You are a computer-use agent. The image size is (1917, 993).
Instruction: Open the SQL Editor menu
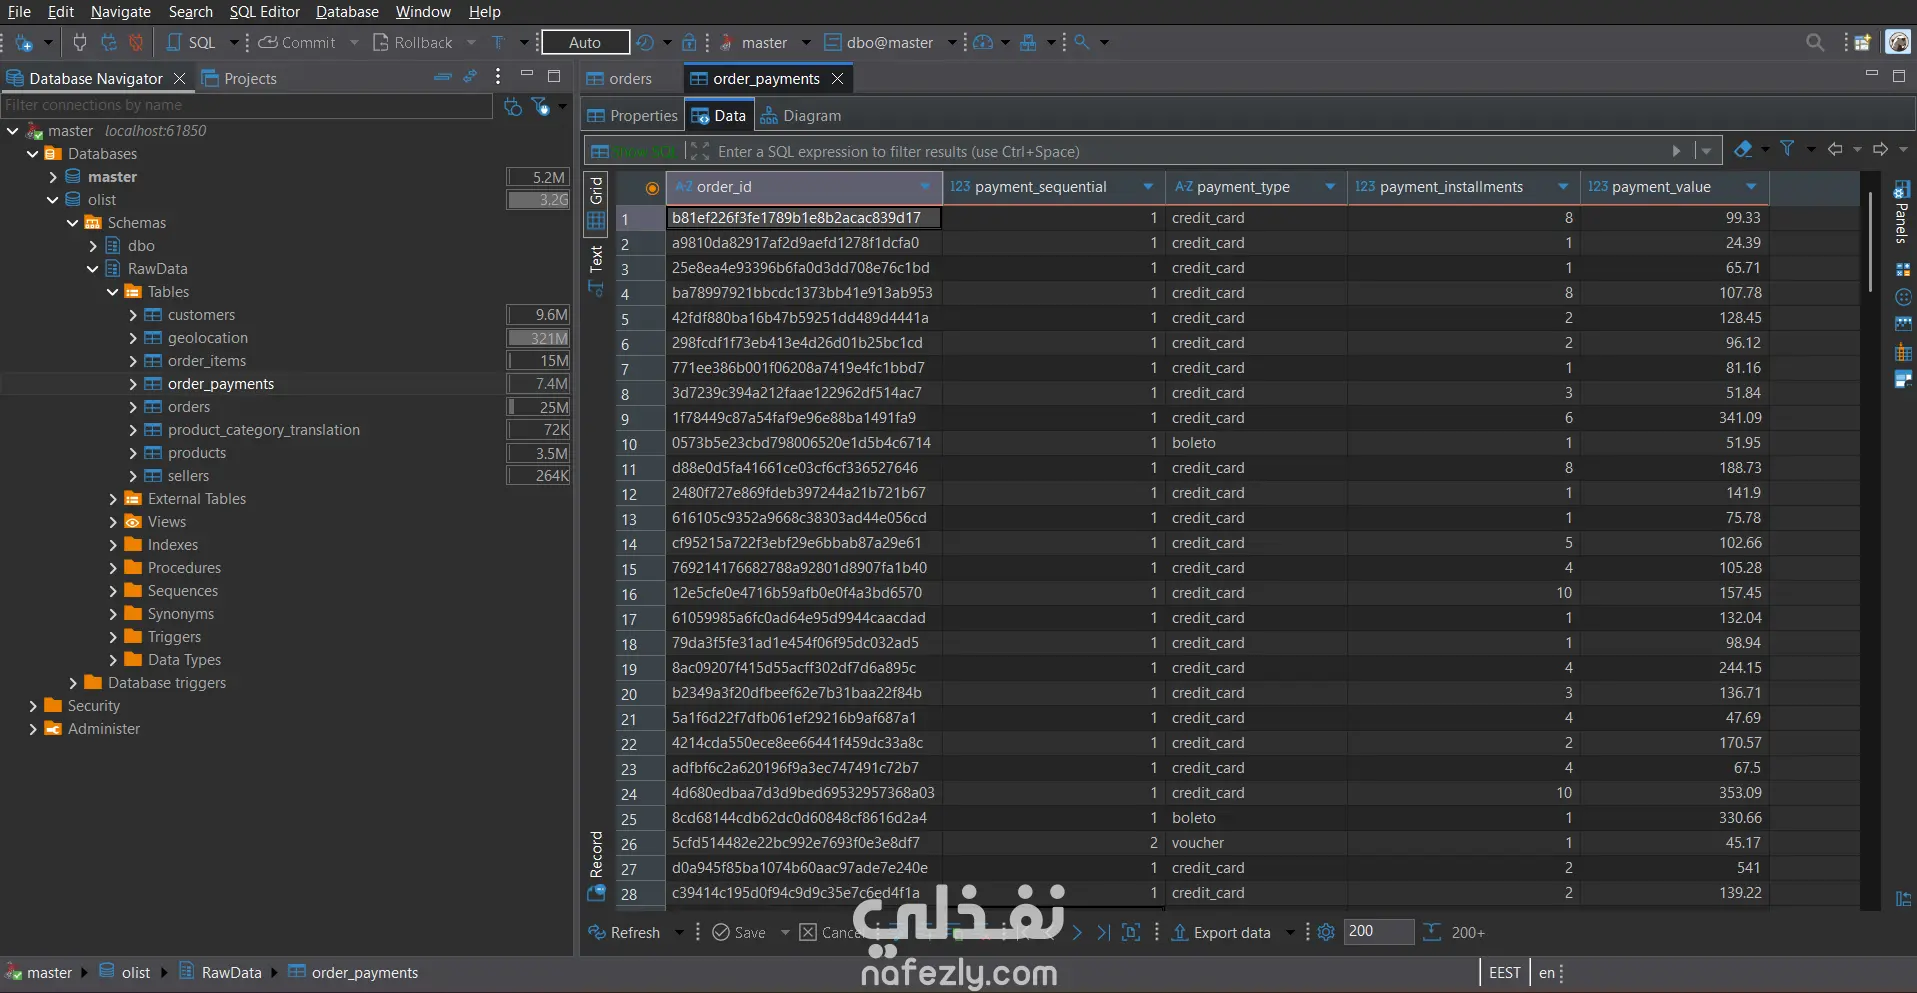click(264, 12)
